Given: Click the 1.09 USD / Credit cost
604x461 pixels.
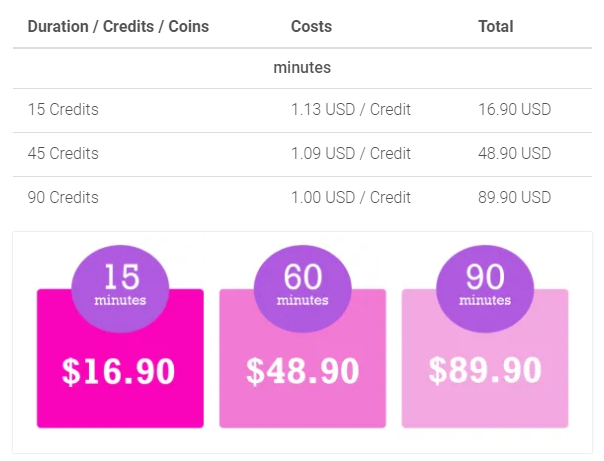Looking at the screenshot, I should point(351,153).
